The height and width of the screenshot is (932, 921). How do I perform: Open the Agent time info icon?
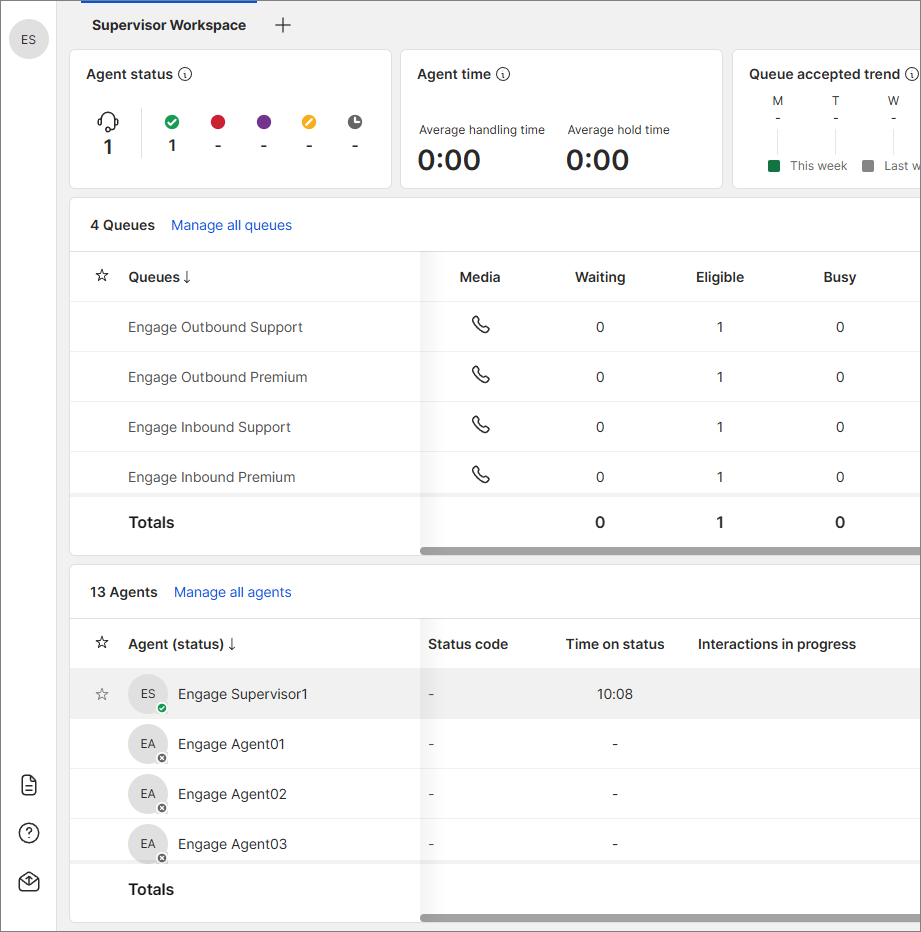[503, 74]
